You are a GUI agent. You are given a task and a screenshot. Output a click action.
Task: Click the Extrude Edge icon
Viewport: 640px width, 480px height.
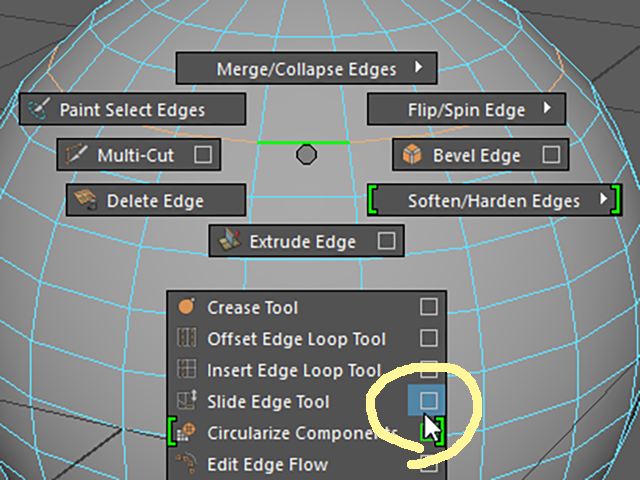pyautogui.click(x=229, y=240)
